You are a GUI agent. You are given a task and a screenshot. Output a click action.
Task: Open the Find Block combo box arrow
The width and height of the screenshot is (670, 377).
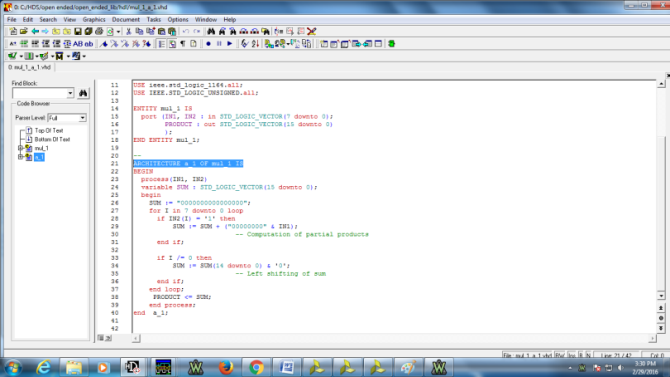click(x=70, y=93)
